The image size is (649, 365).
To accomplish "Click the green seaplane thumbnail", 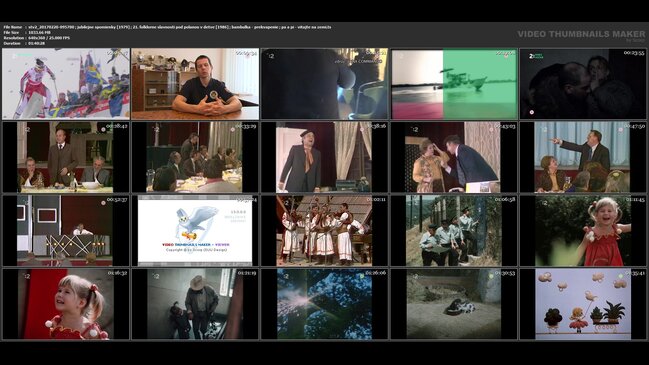I will [x=454, y=84].
